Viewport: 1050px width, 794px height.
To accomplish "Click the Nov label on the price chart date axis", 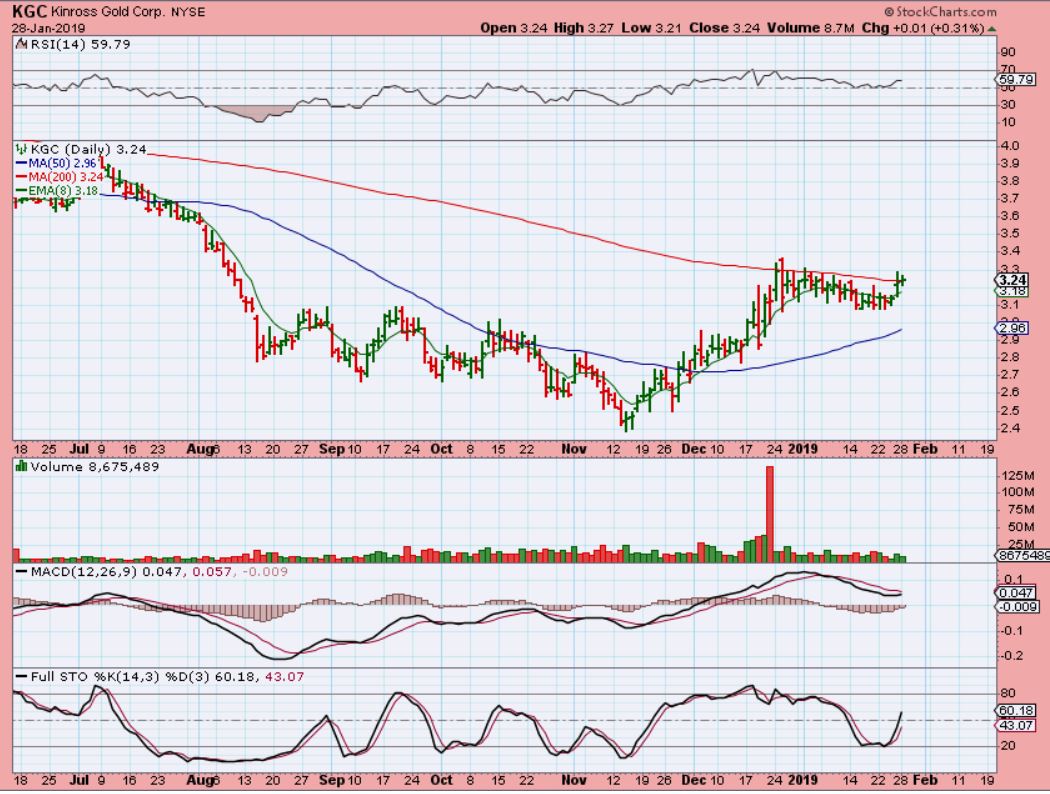I will pos(574,449).
